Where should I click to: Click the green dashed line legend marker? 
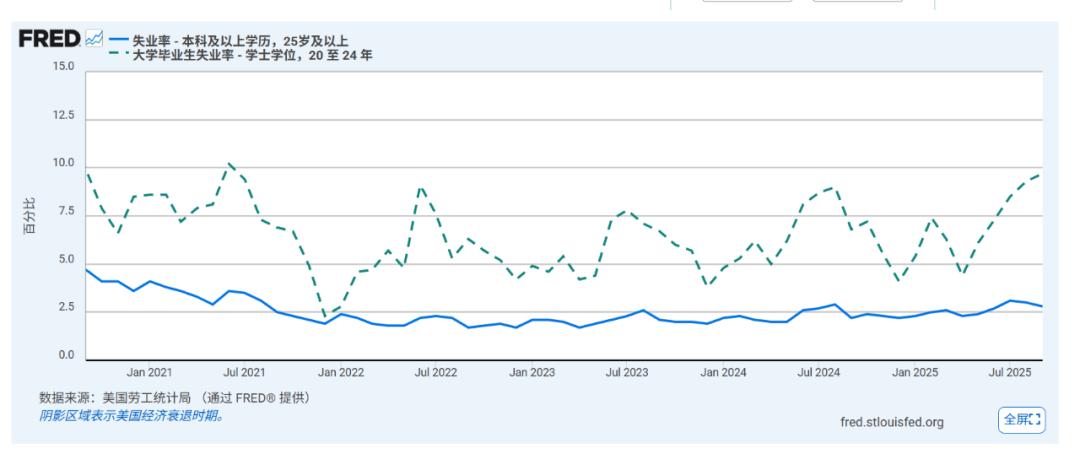[119, 55]
